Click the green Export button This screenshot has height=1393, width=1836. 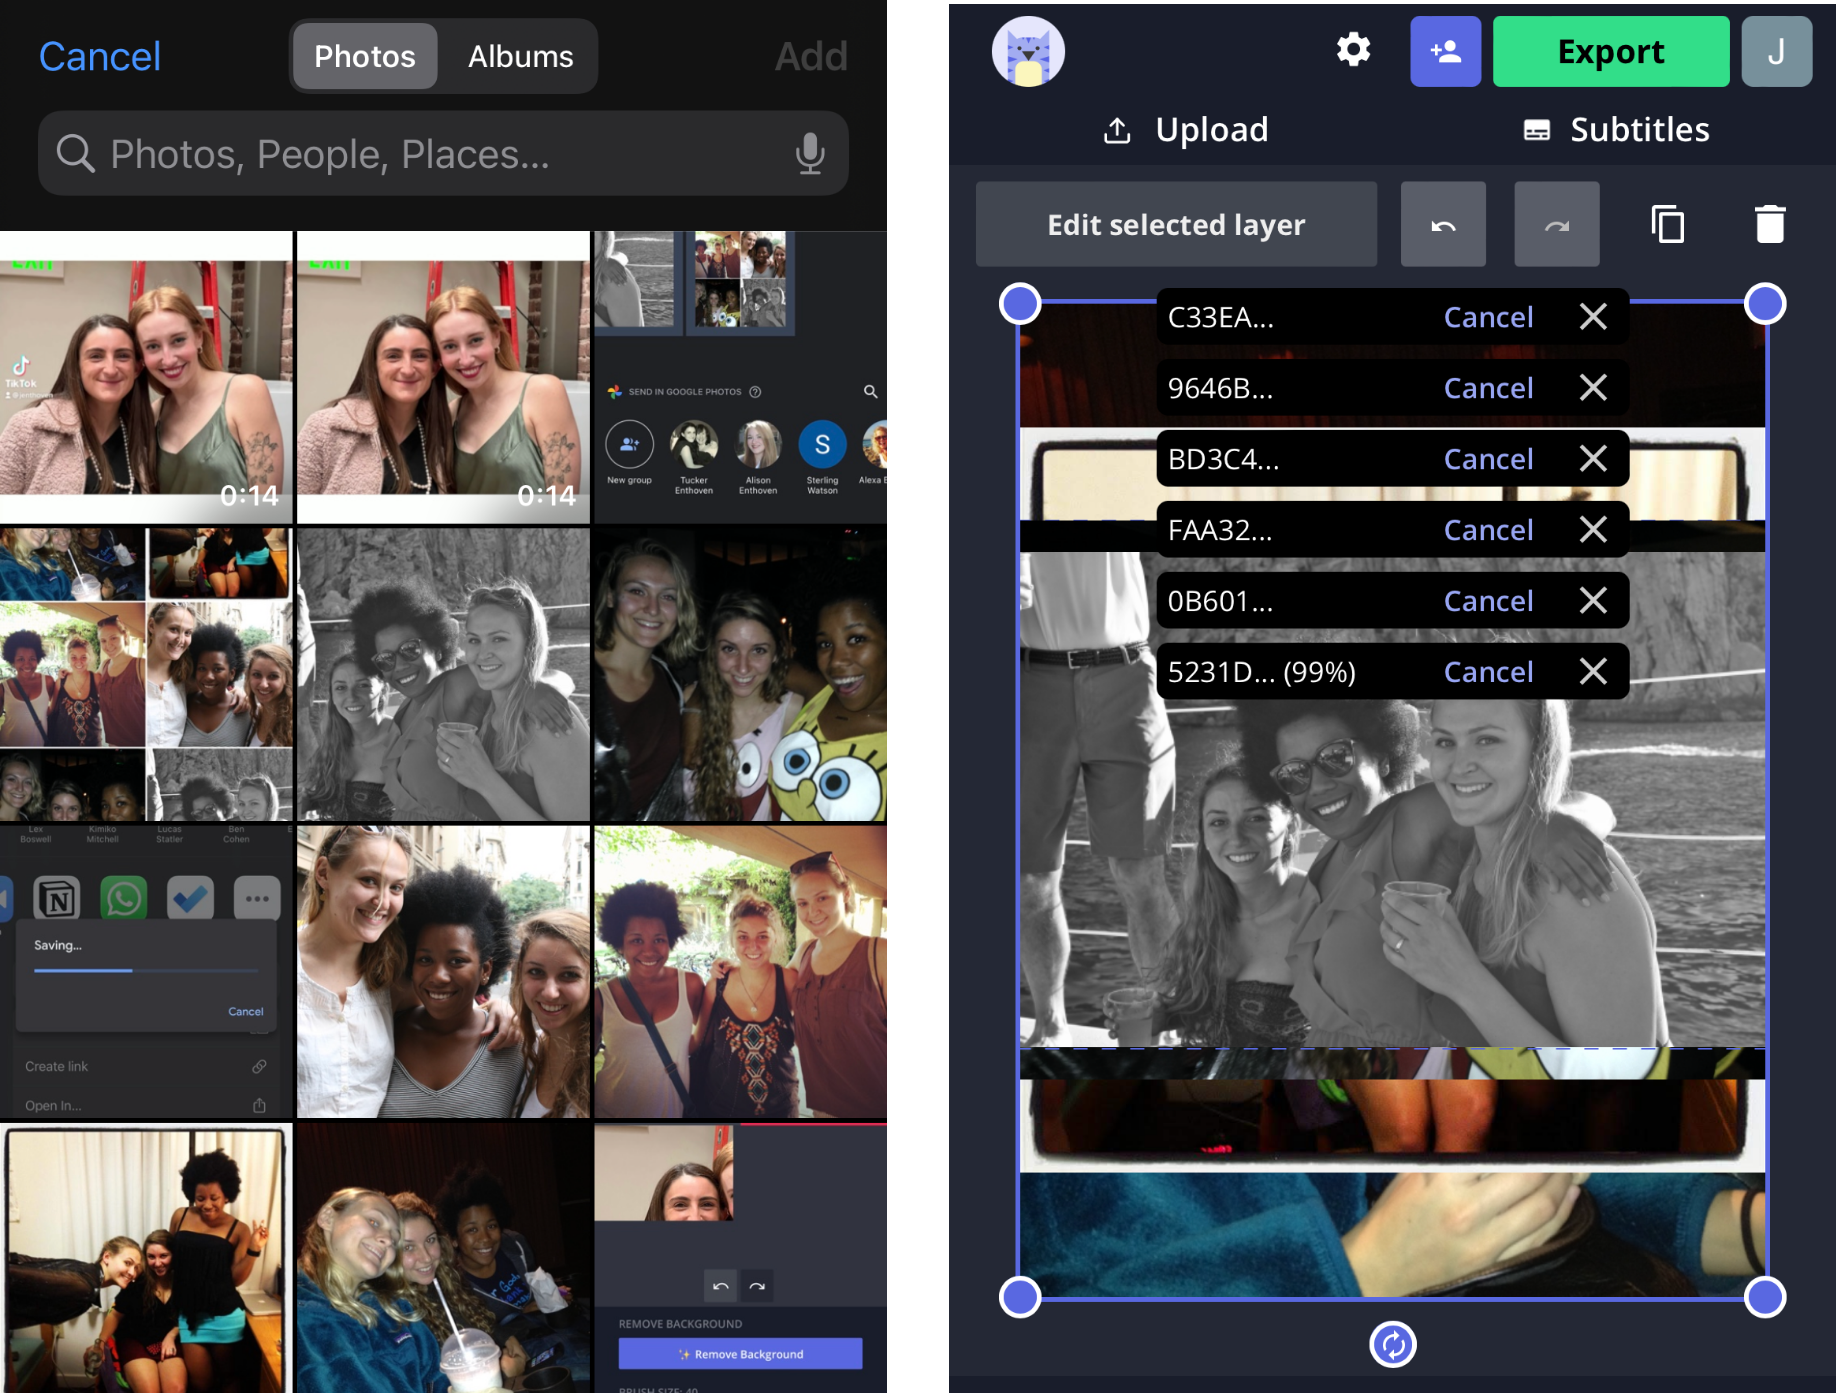coord(1610,52)
